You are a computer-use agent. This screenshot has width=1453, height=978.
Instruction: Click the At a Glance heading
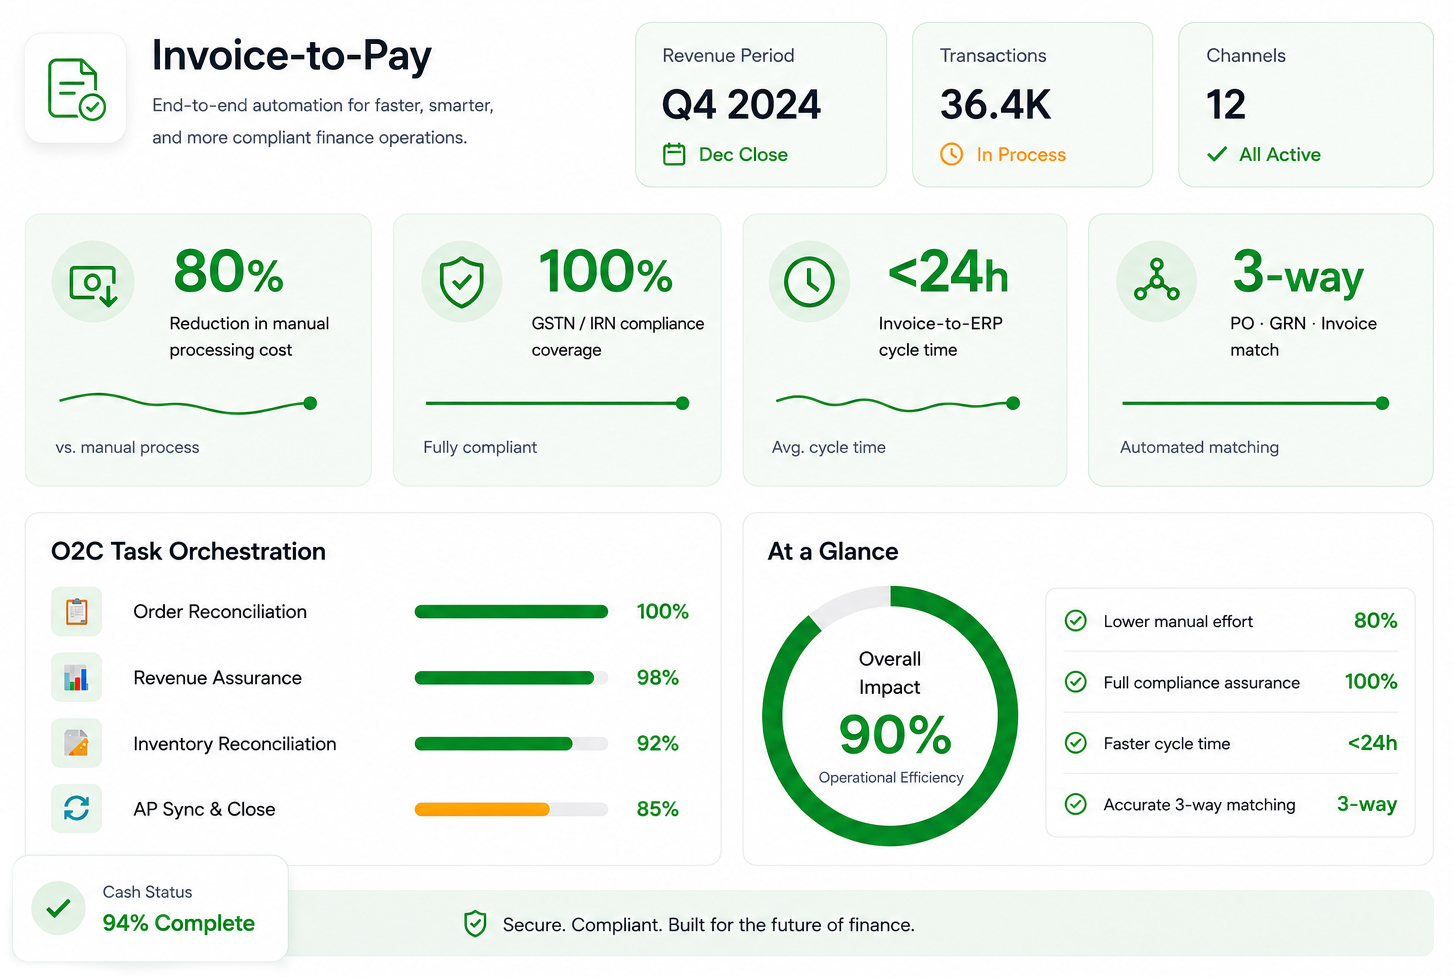833,551
